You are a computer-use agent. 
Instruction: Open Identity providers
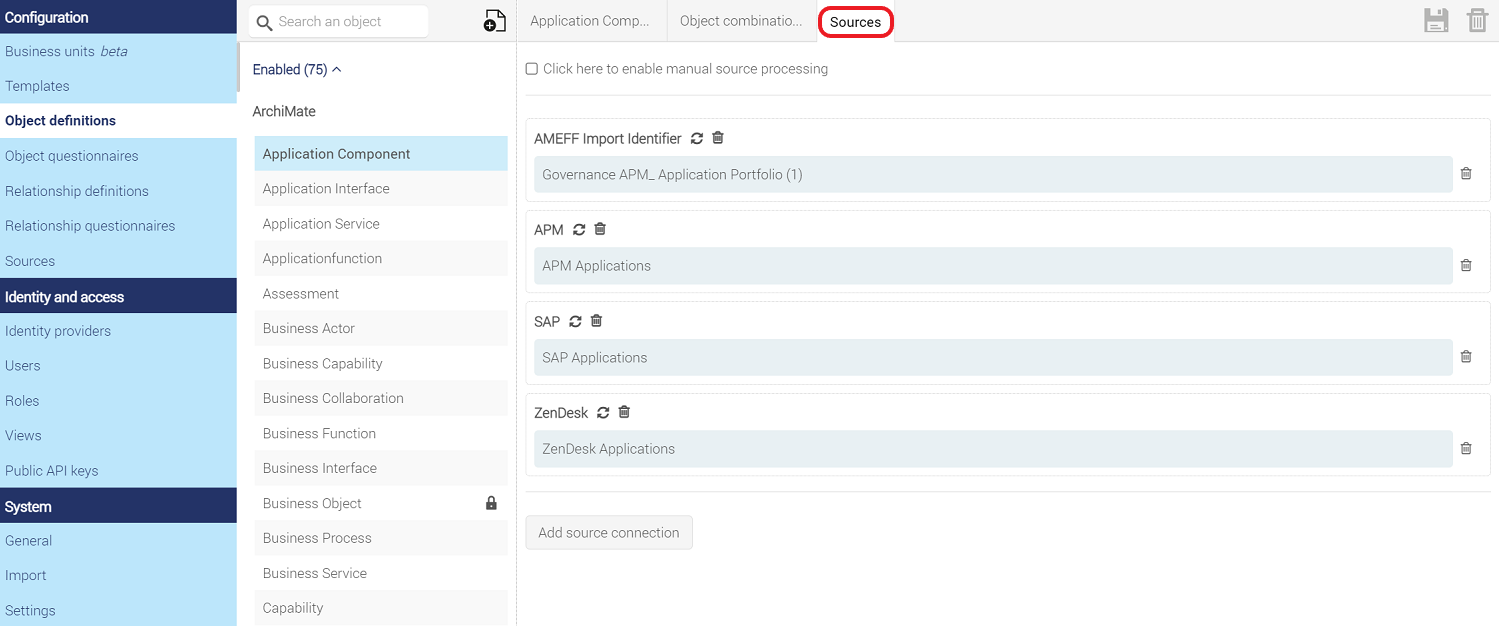(118, 331)
